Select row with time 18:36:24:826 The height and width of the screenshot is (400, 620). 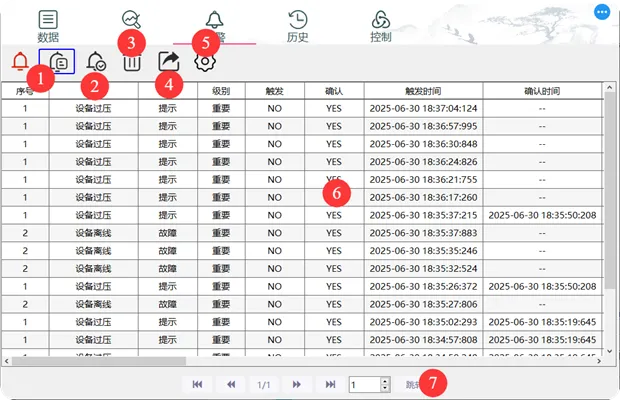click(302, 162)
